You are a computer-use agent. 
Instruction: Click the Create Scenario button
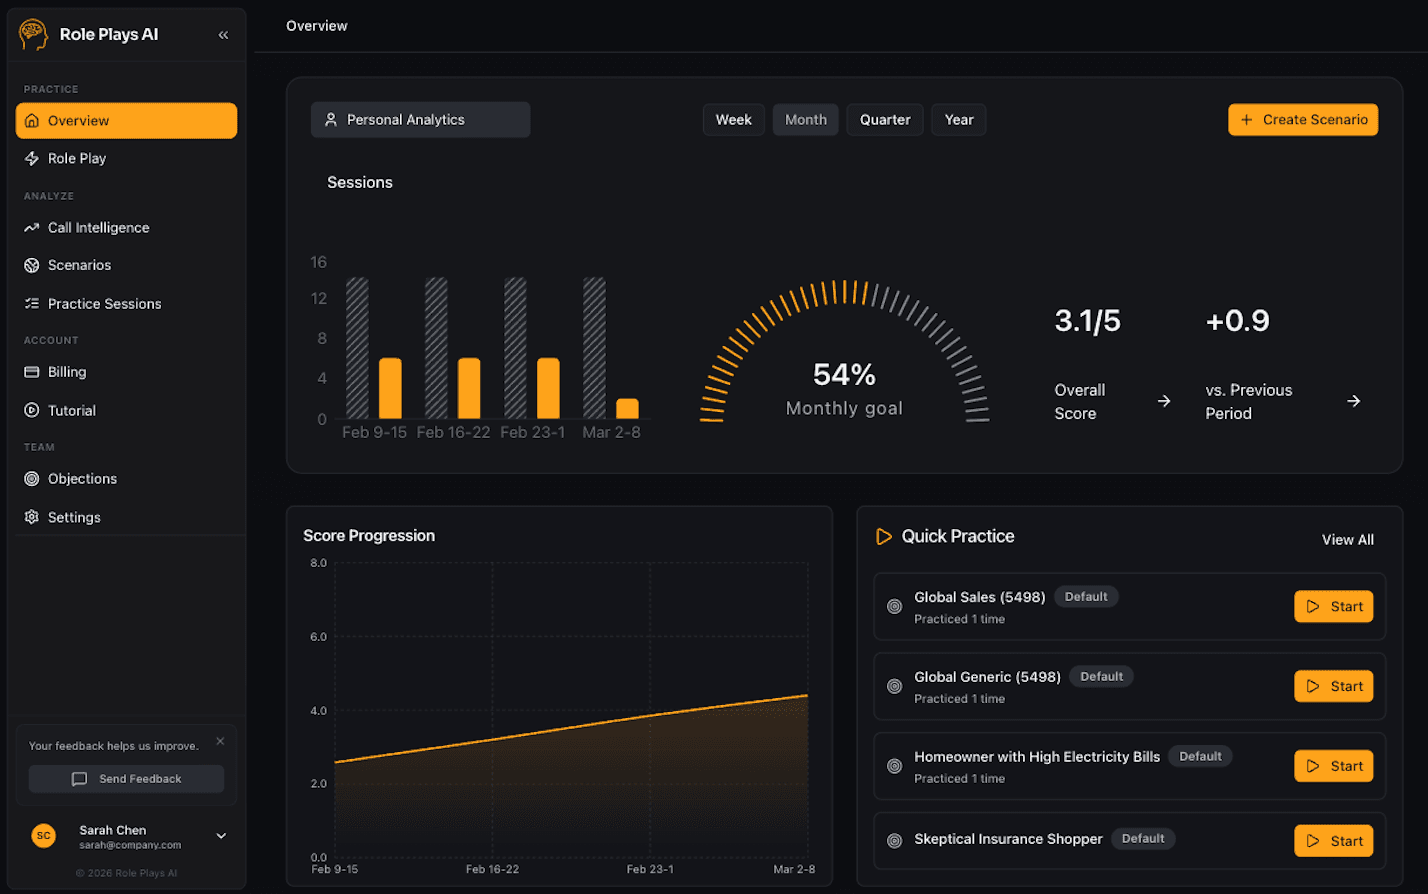click(x=1302, y=119)
